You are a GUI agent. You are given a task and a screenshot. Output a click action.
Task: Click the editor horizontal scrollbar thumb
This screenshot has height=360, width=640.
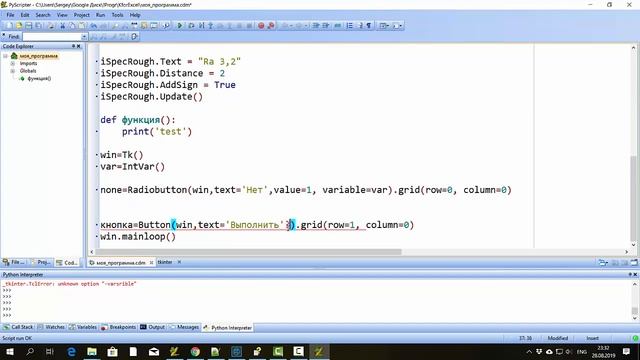tap(248, 252)
